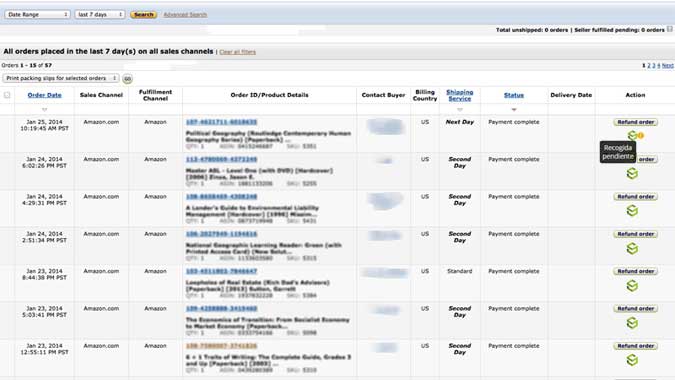Click the small icon beside Seller fulfilled pending
675x380 pixels.
tap(669, 29)
